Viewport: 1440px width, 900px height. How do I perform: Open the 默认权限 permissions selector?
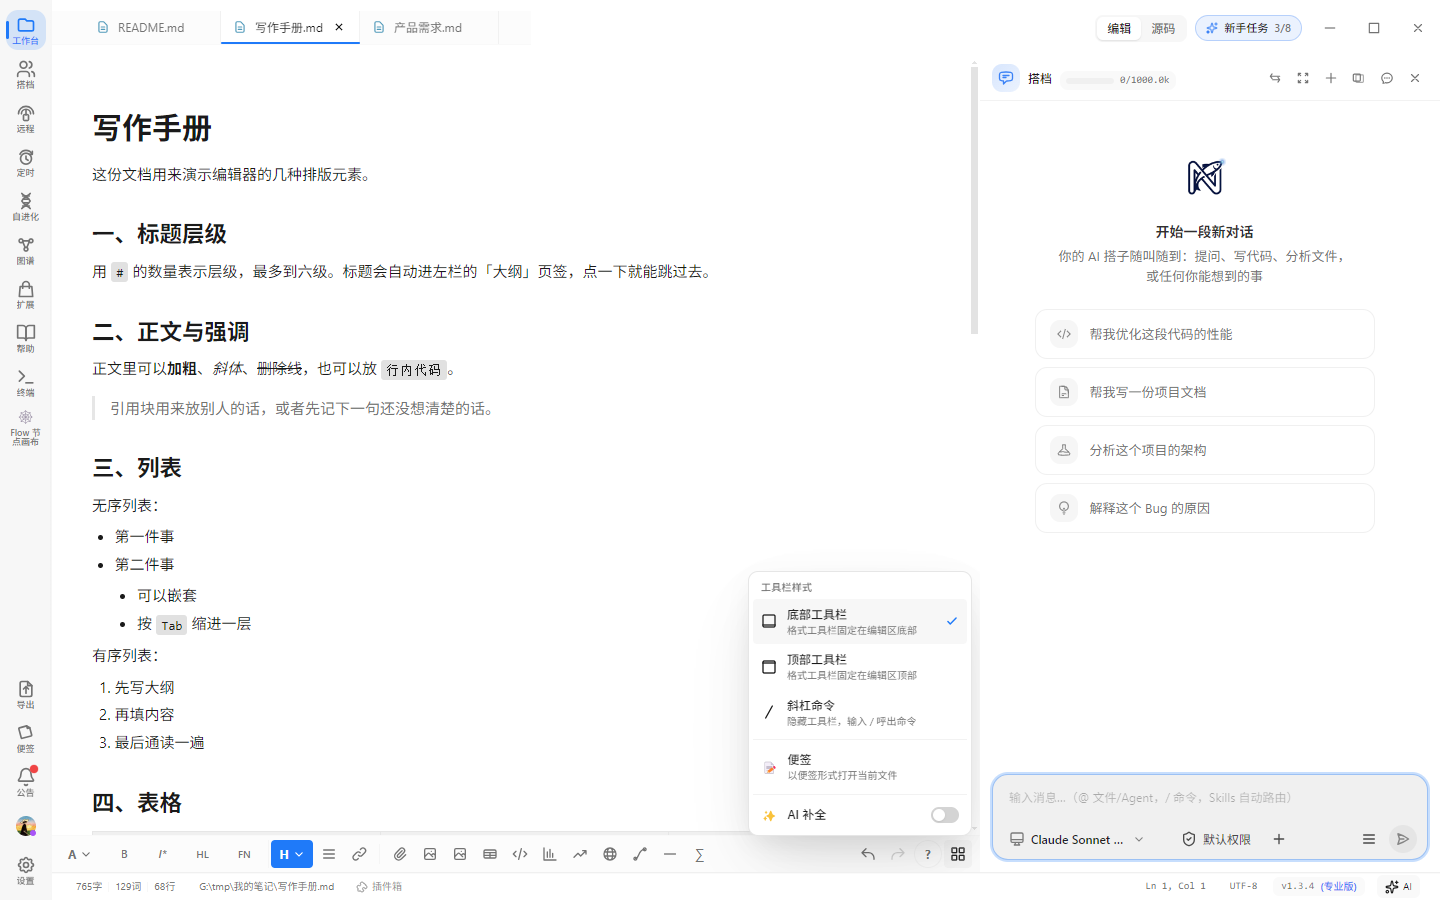[x=1216, y=839]
